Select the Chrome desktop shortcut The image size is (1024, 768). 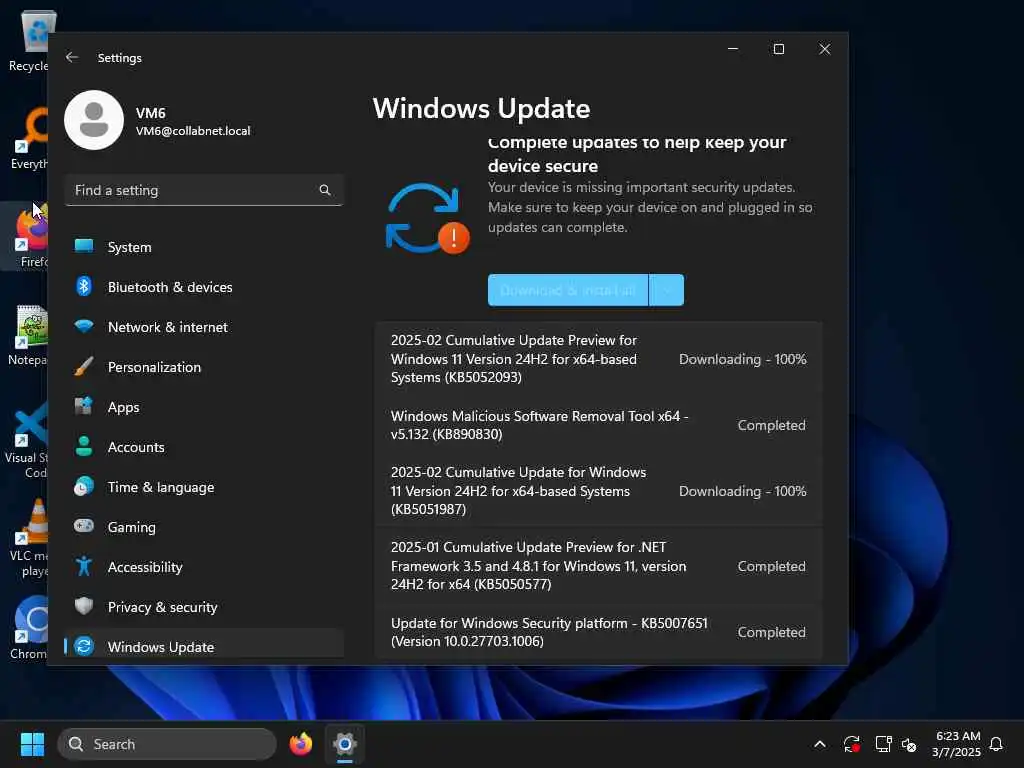27,628
